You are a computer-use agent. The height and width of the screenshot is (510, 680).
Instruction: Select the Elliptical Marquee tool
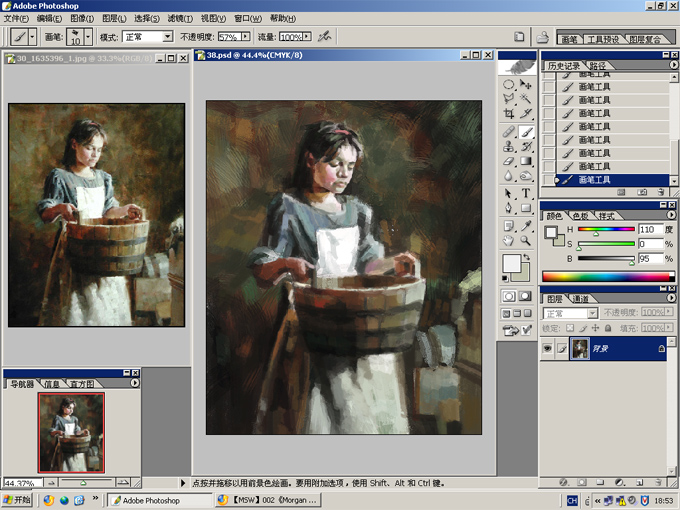tap(509, 84)
